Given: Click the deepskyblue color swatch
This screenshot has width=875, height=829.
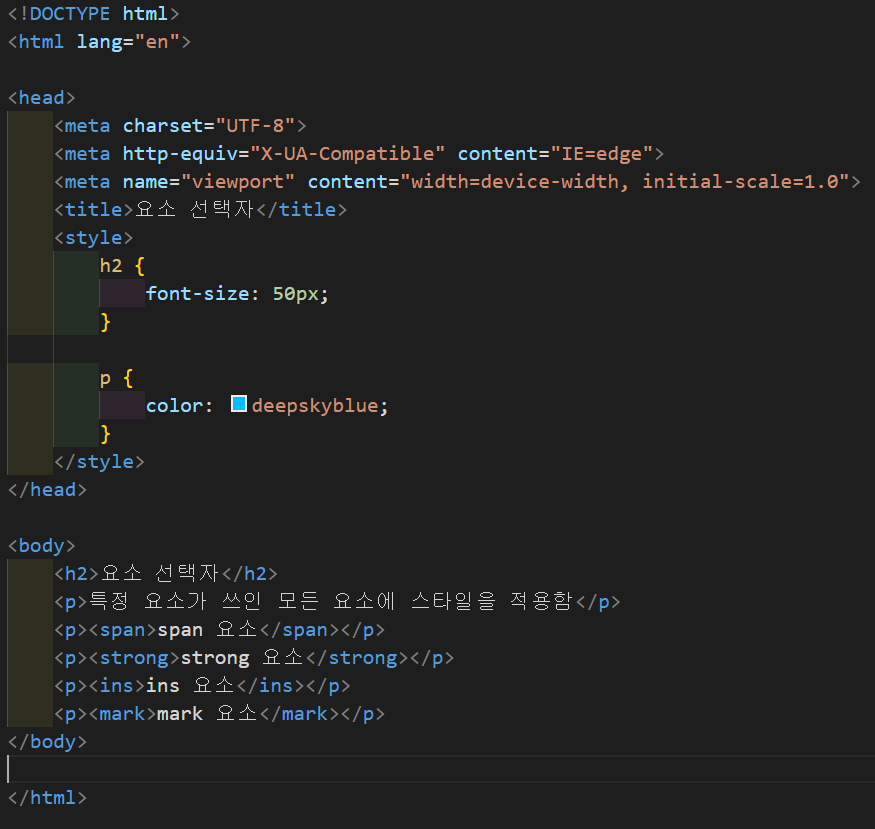Looking at the screenshot, I should coord(239,403).
